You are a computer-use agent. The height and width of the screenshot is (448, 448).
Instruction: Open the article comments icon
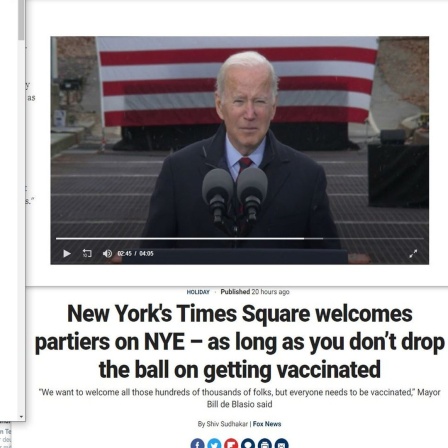tap(248, 444)
